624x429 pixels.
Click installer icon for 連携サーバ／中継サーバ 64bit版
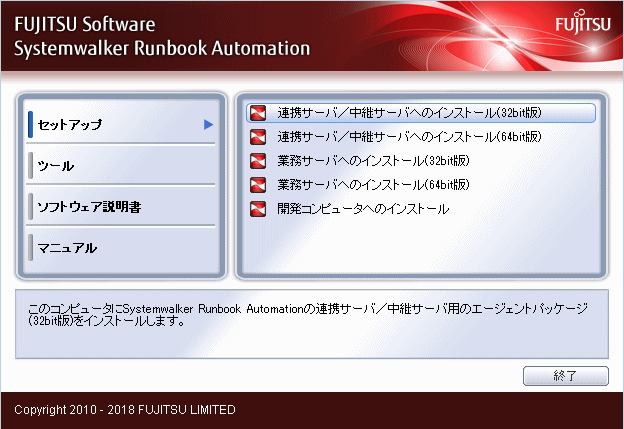pos(258,137)
